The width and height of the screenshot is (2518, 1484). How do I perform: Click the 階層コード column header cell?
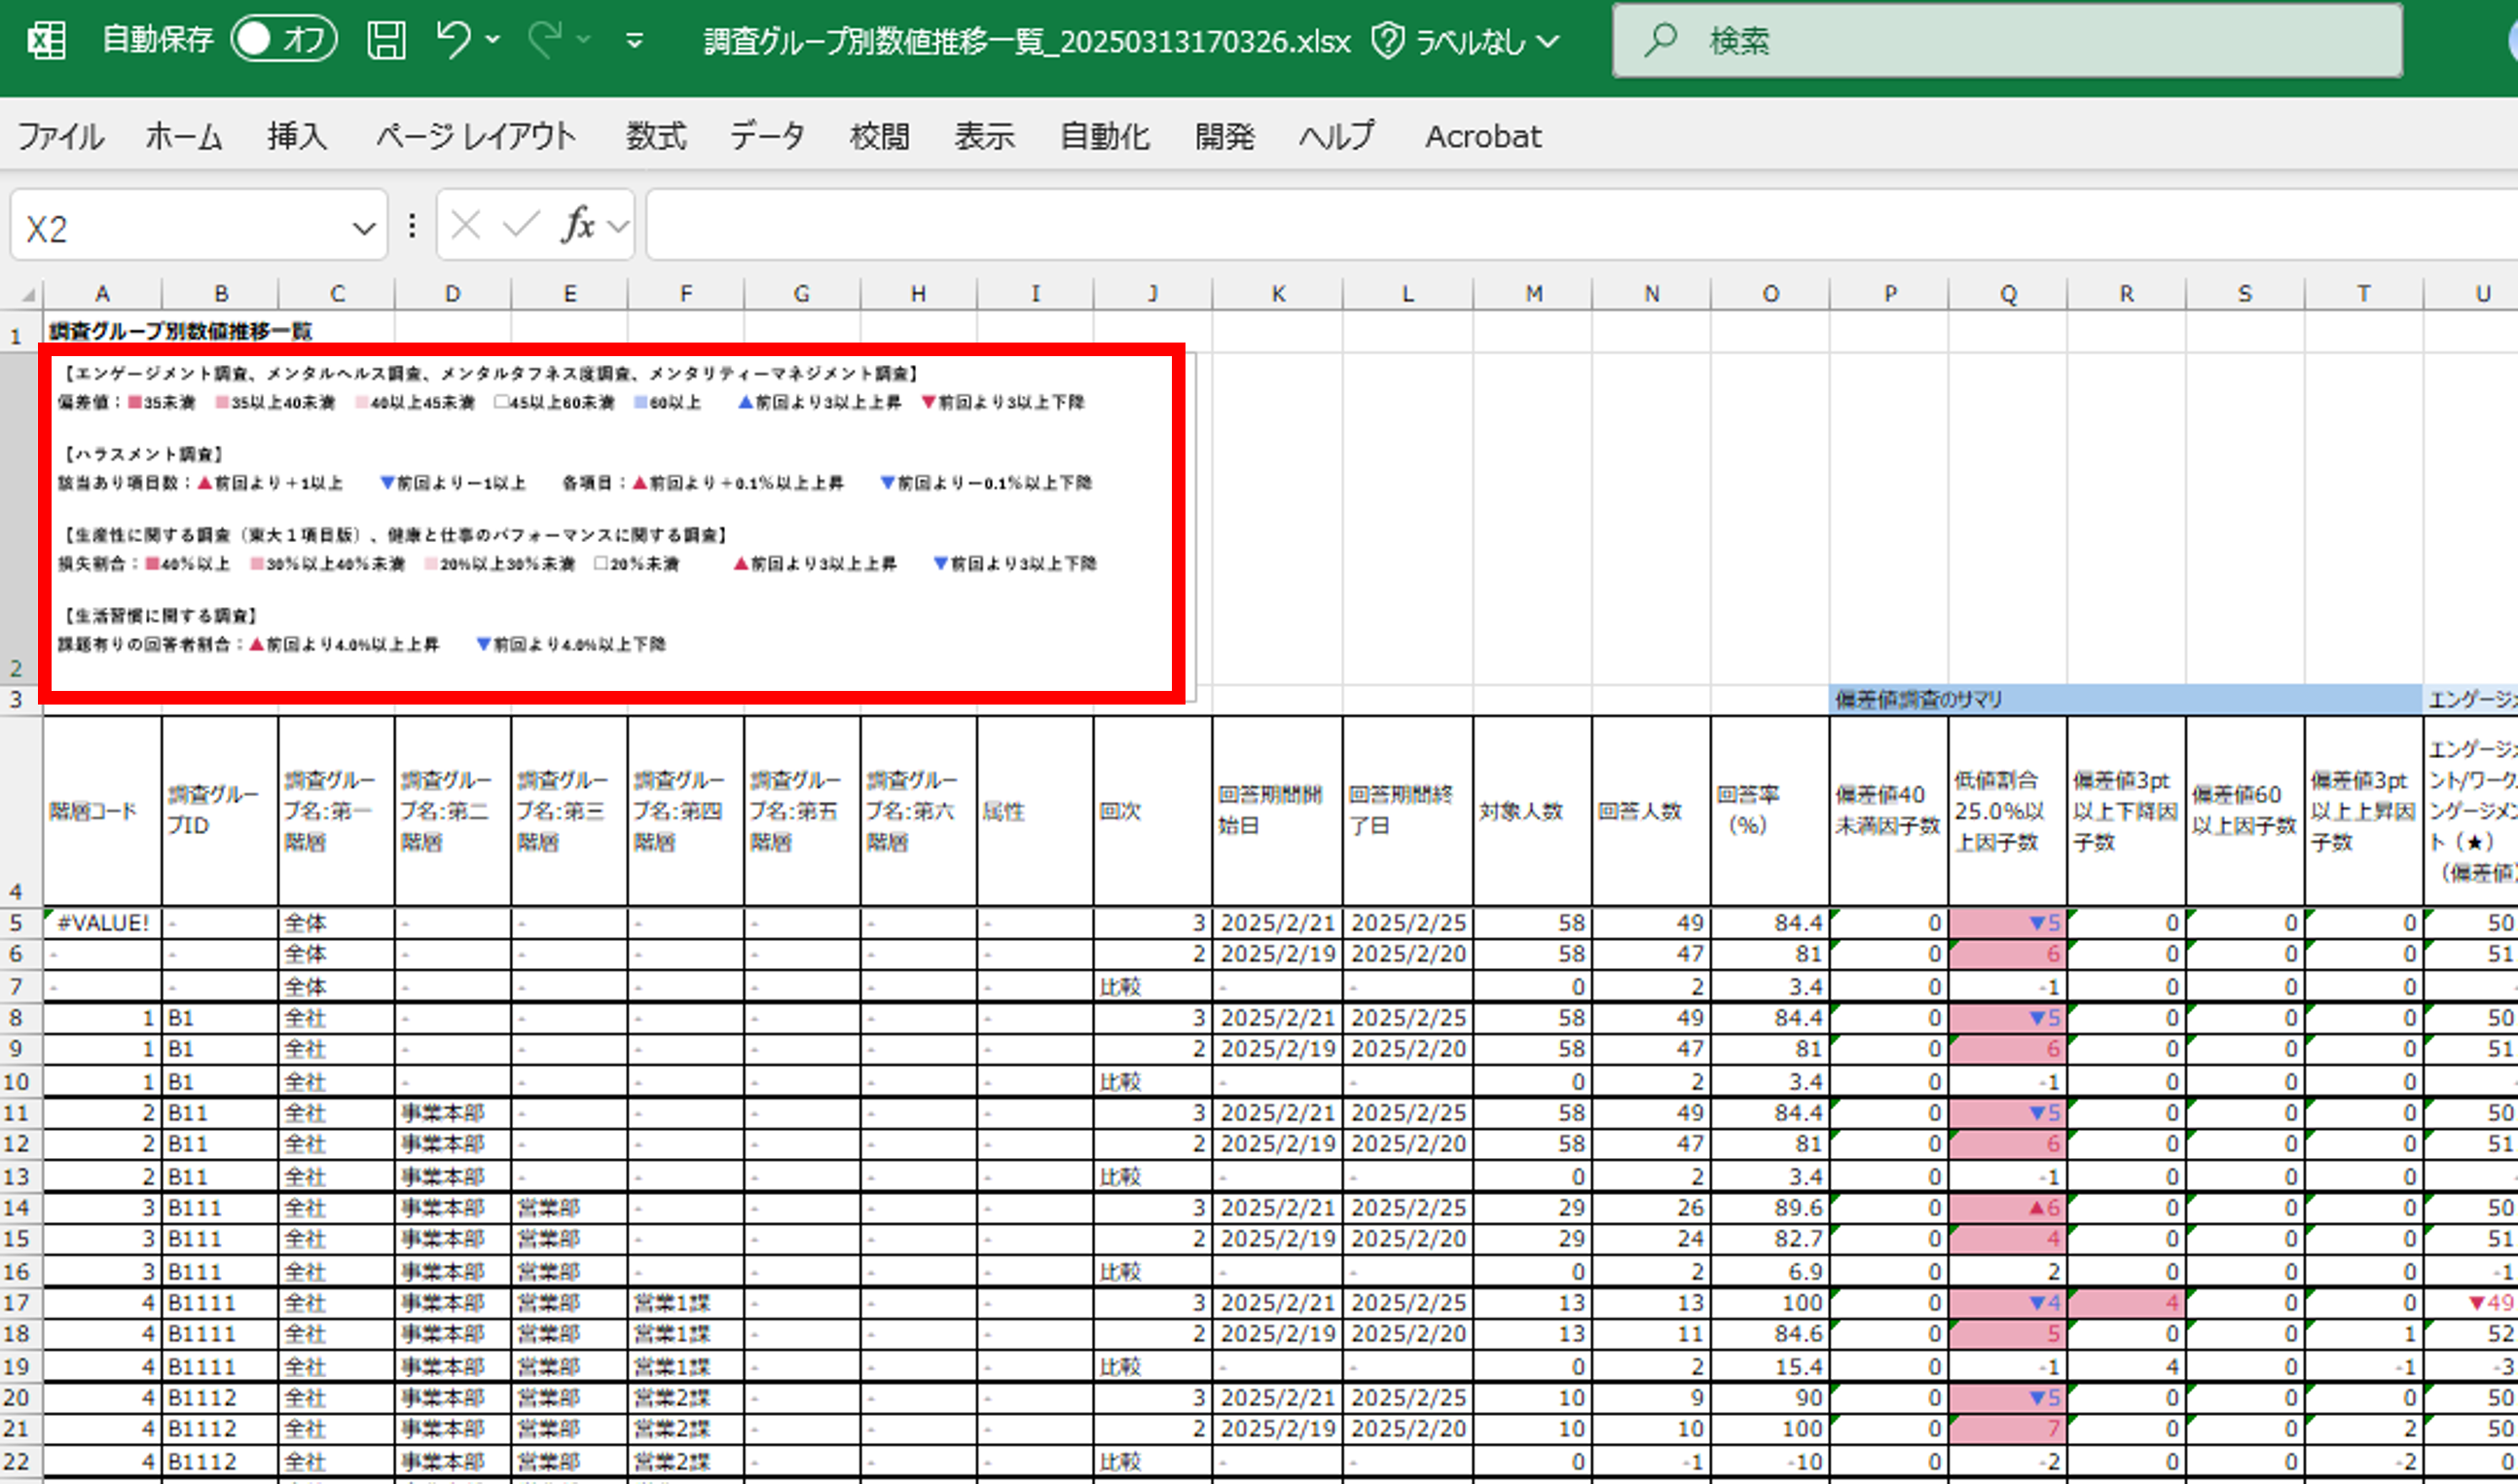click(x=102, y=811)
